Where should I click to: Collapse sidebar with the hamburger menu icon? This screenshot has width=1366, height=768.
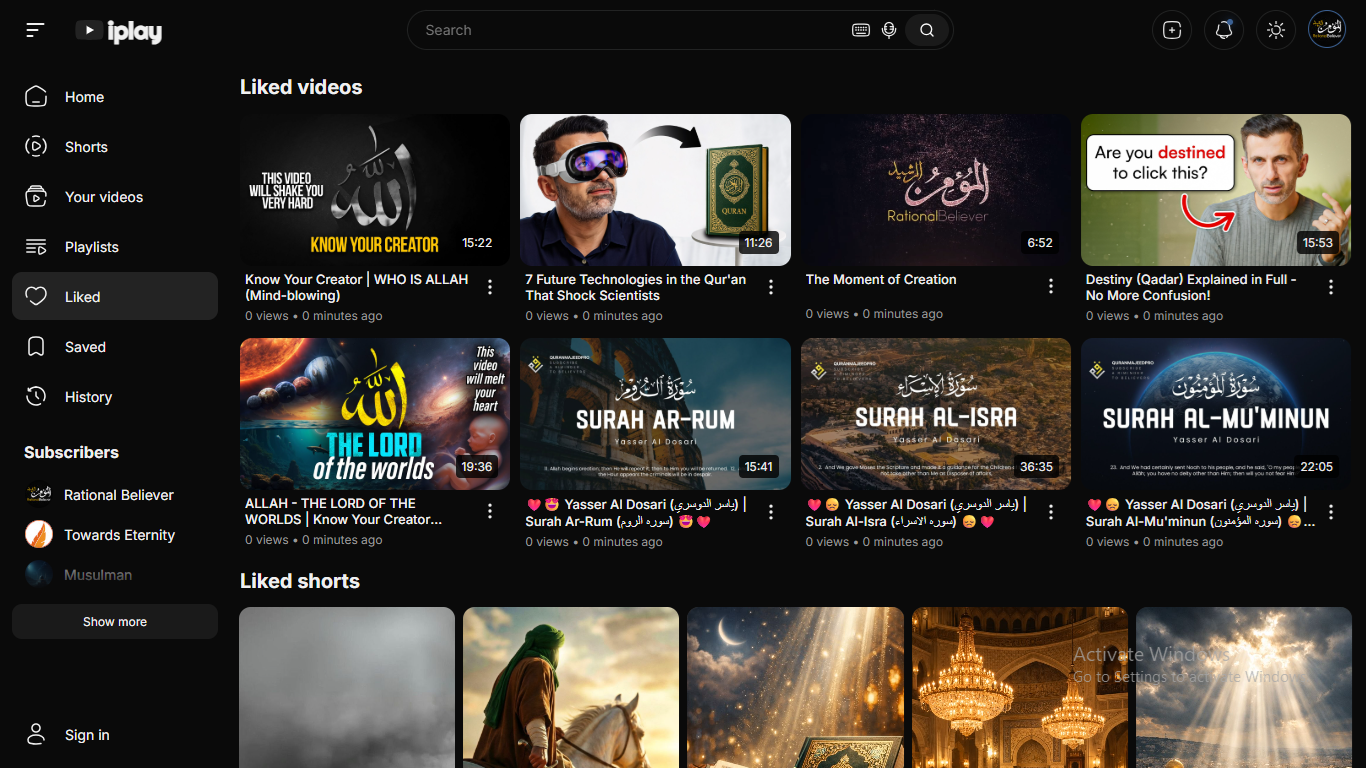pos(35,30)
